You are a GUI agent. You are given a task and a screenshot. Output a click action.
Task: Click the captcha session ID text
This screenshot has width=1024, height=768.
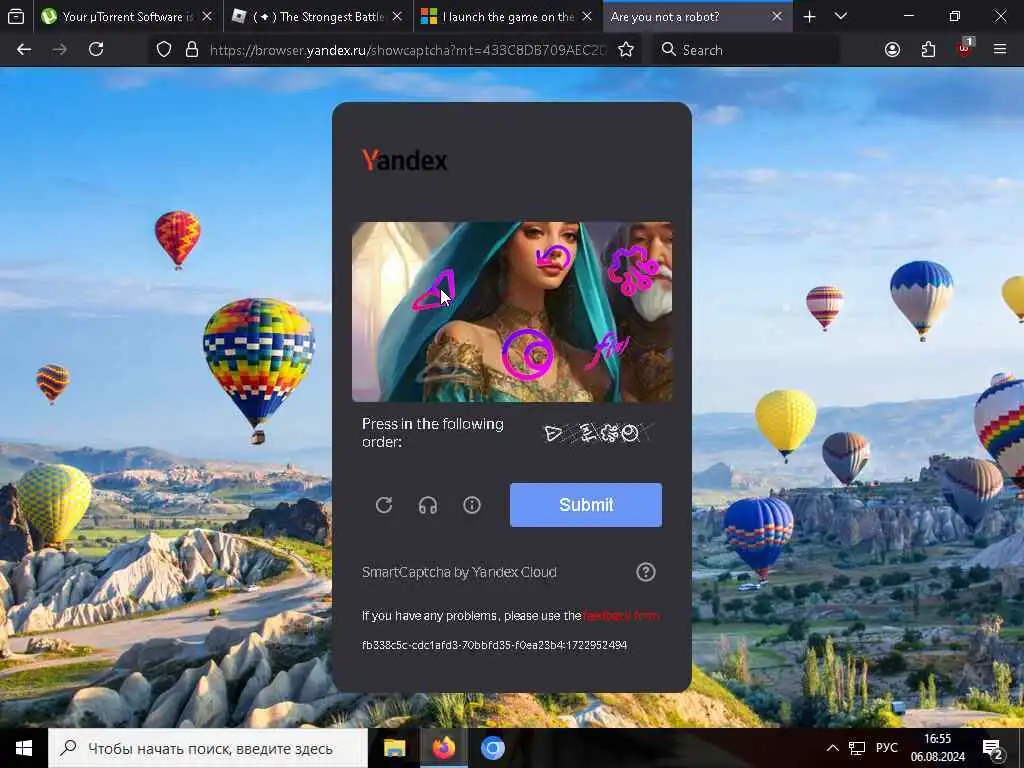click(494, 645)
